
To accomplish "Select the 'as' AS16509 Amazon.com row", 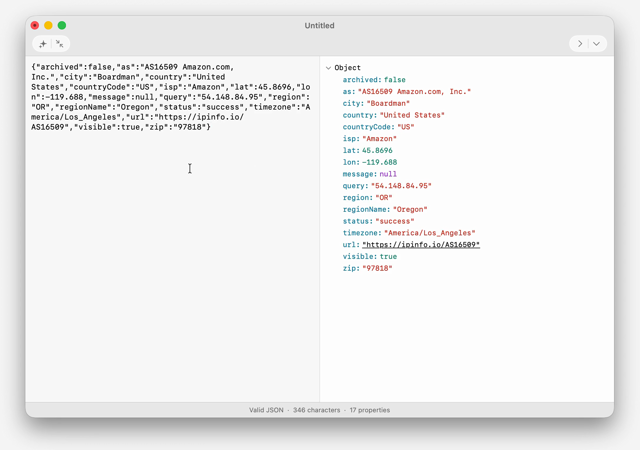I will click(407, 91).
